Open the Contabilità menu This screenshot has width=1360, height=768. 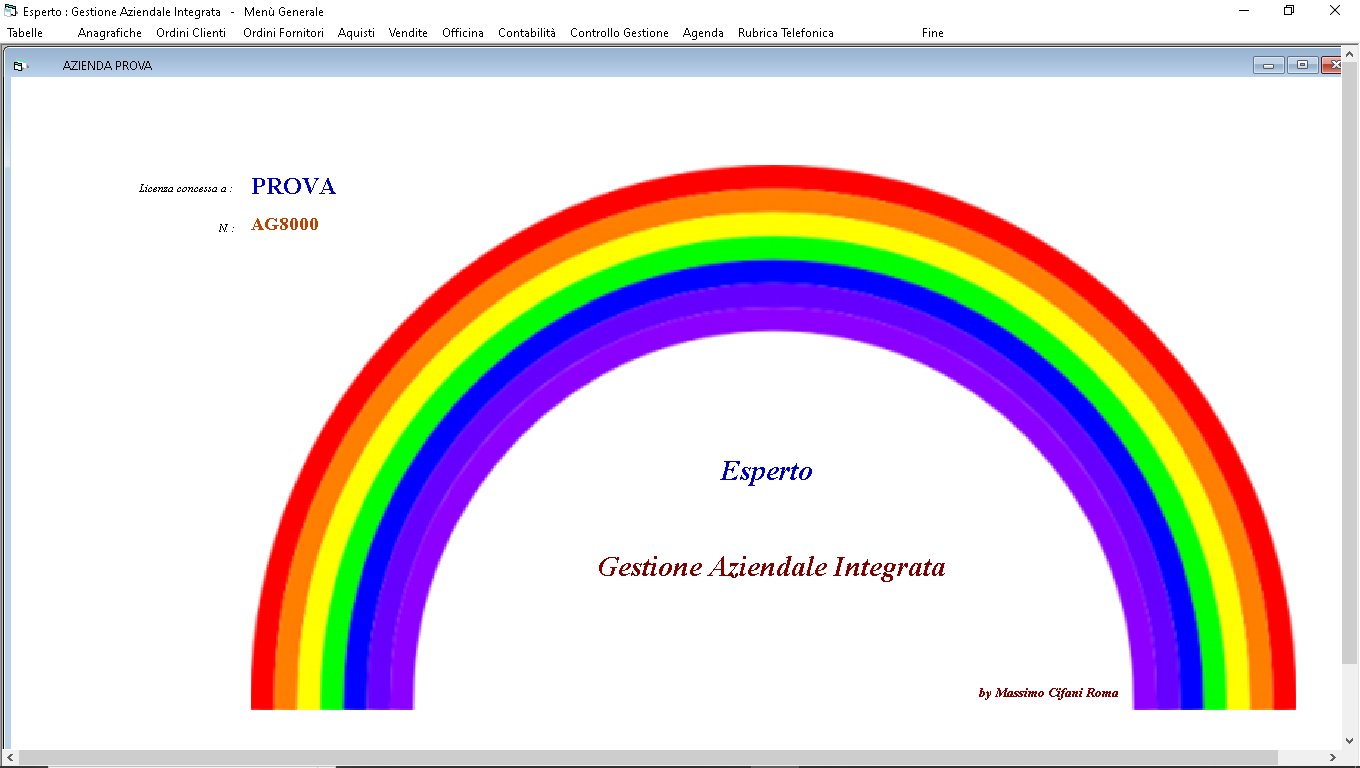coord(527,33)
